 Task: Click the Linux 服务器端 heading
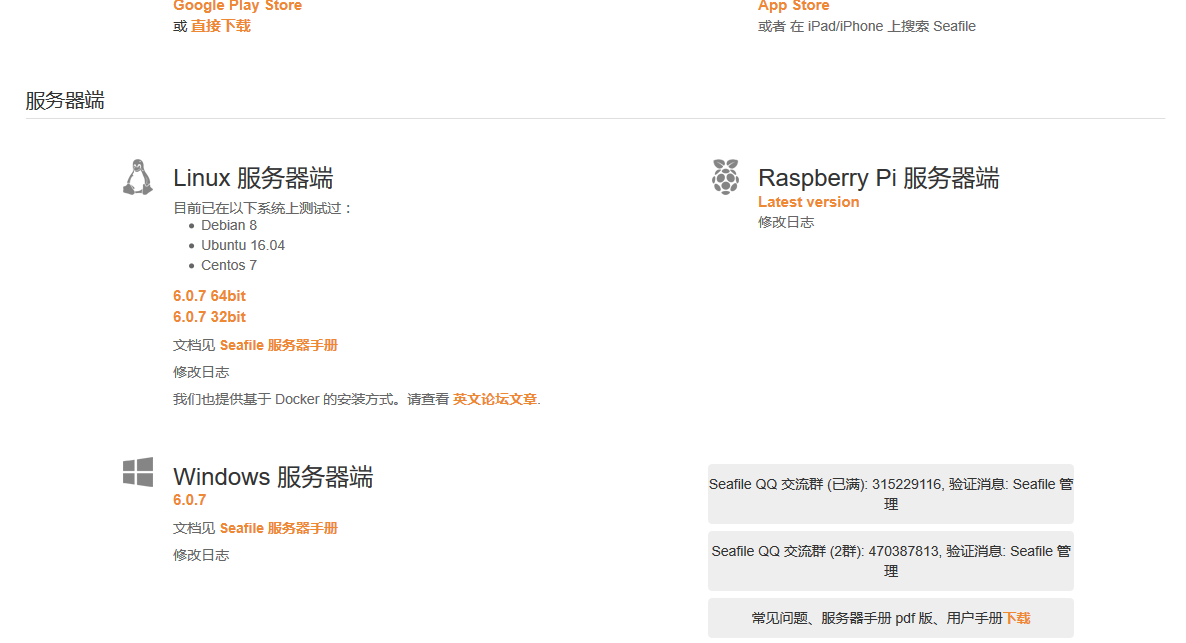pos(253,179)
